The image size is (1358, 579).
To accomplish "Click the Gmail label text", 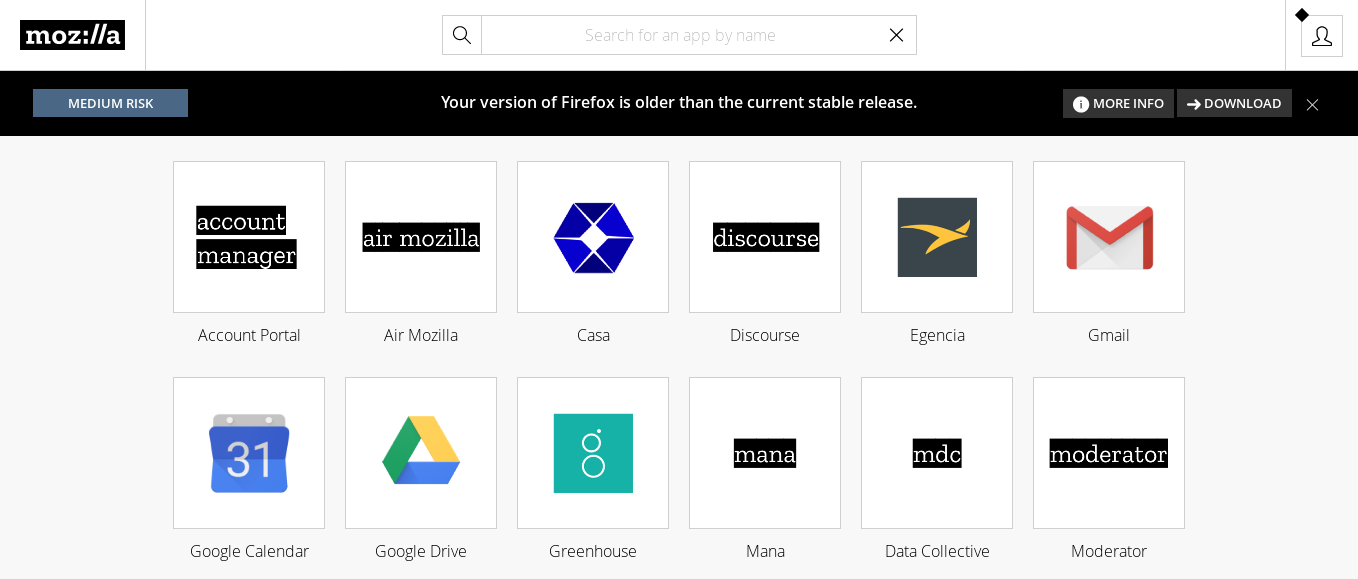I will pyautogui.click(x=1109, y=335).
